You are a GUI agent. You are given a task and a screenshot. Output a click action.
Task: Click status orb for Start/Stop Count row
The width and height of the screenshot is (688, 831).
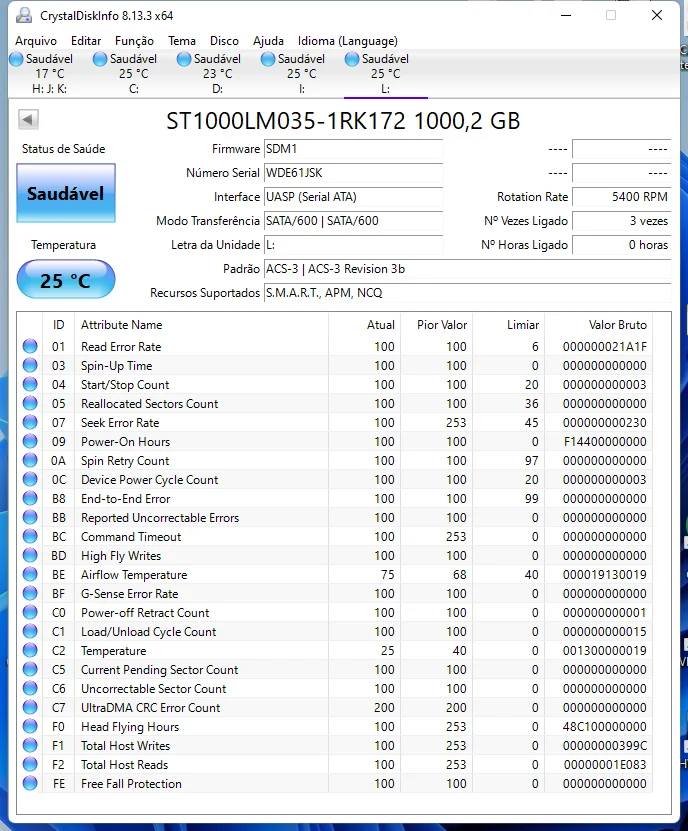pos(30,384)
